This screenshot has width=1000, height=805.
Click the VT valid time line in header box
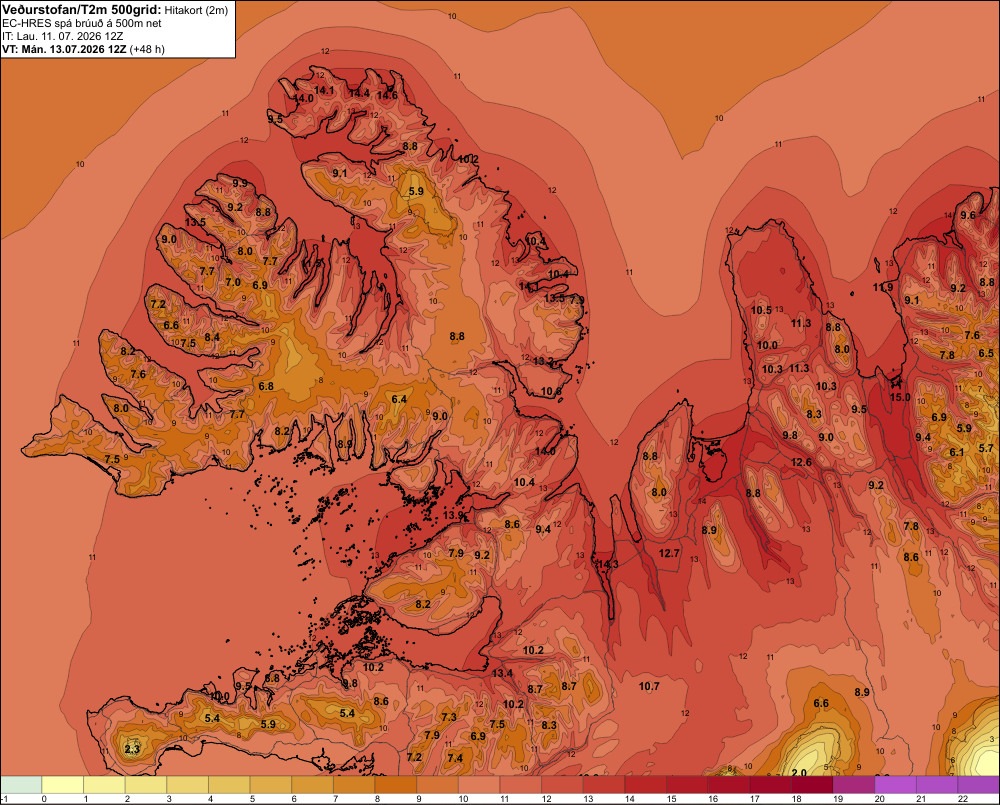84,49
